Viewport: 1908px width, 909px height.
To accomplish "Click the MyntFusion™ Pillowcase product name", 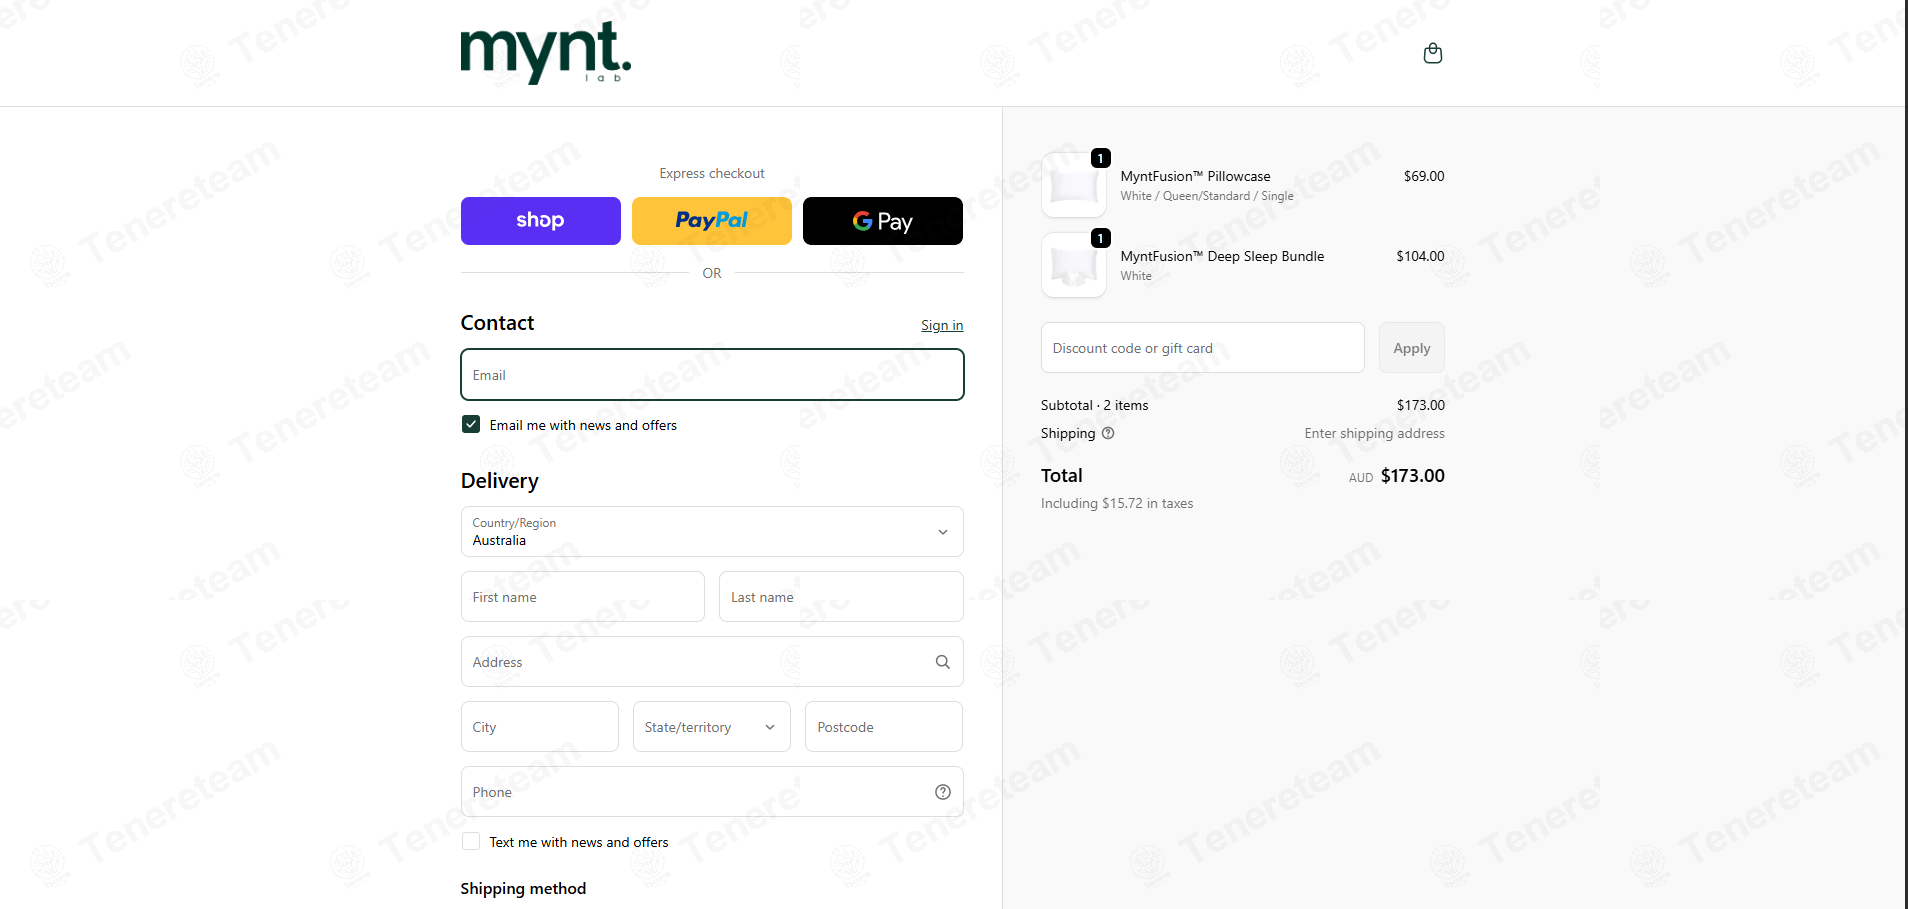I will coord(1196,176).
